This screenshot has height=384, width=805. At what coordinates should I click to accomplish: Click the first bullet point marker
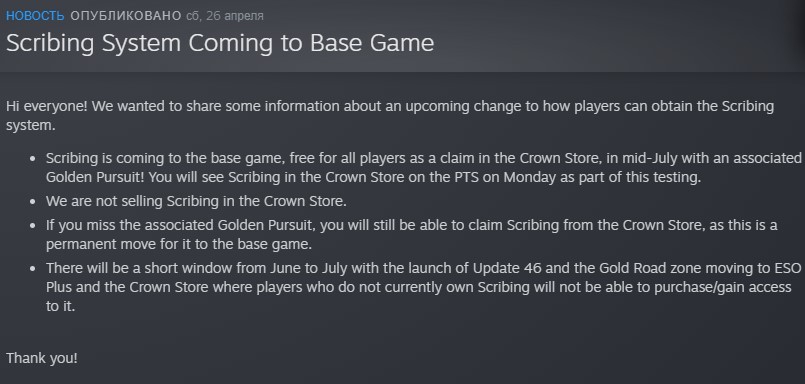[33, 159]
